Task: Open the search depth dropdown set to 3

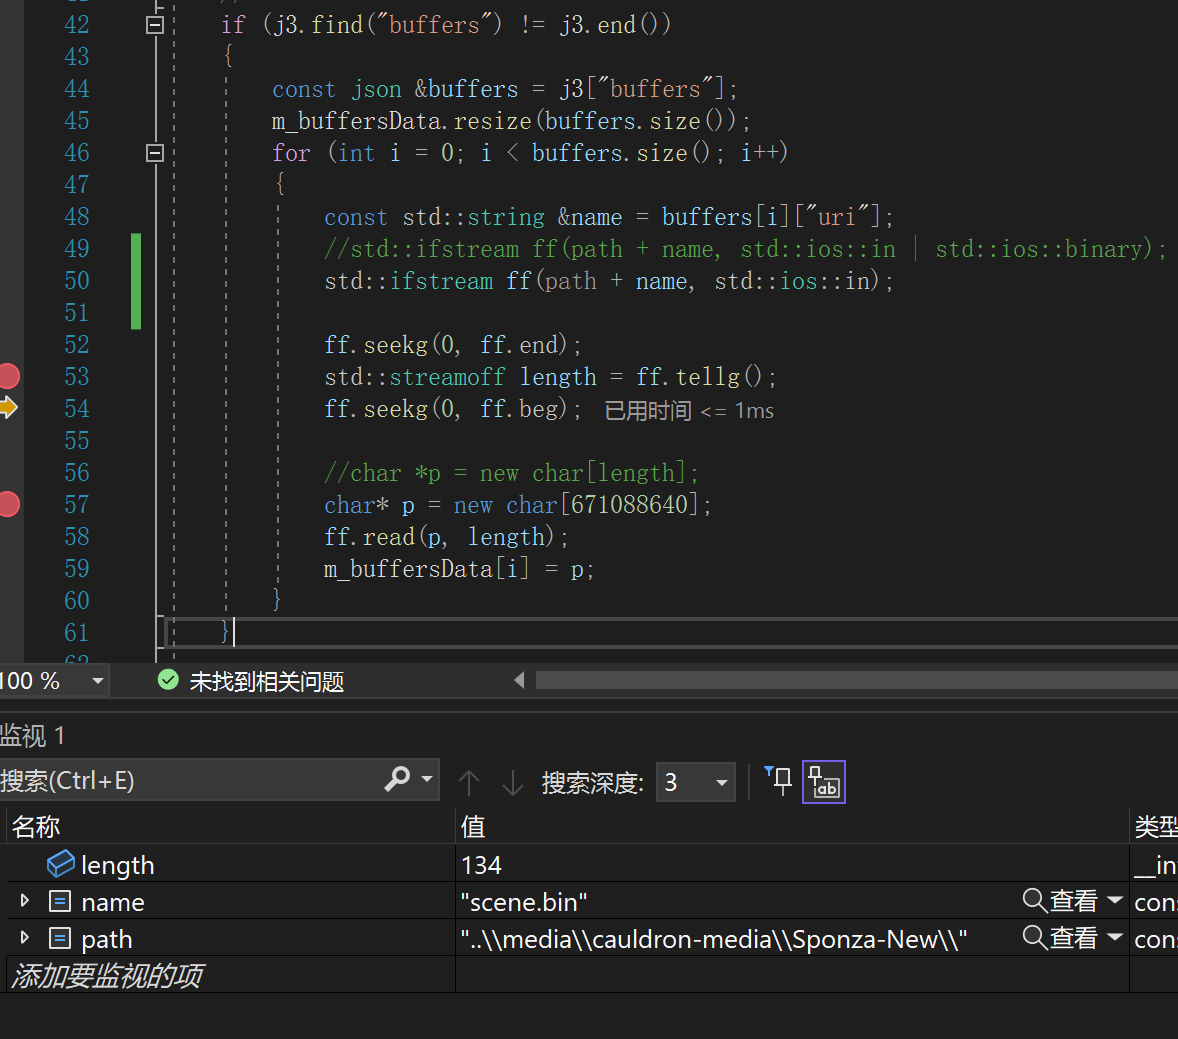Action: tap(721, 781)
